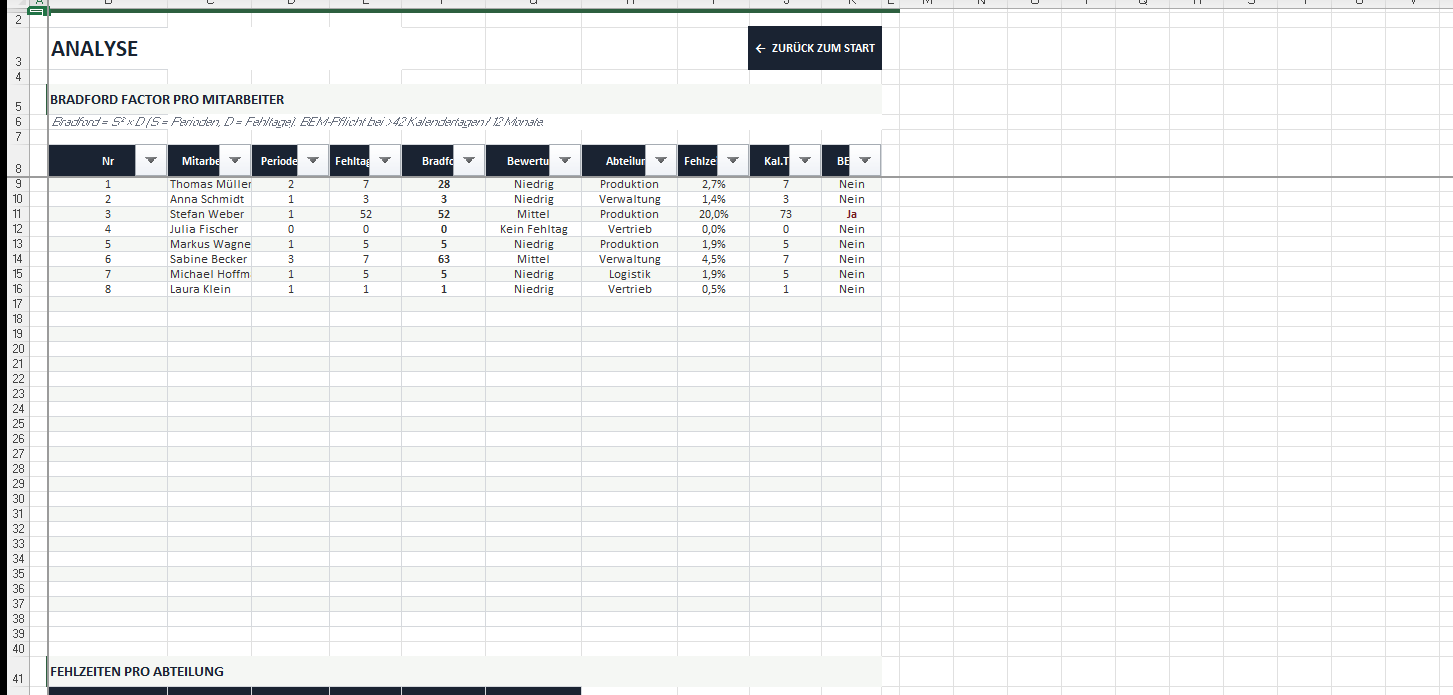Select the cell containing Thomas Müller

point(209,184)
